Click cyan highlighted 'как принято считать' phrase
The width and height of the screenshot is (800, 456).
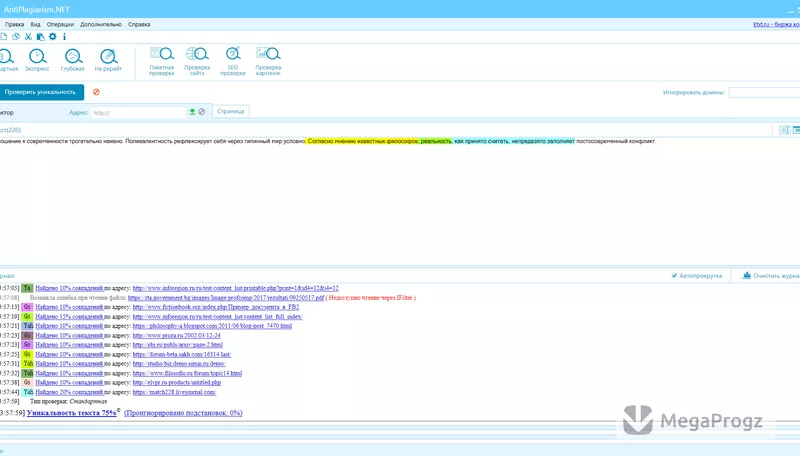[x=481, y=141]
